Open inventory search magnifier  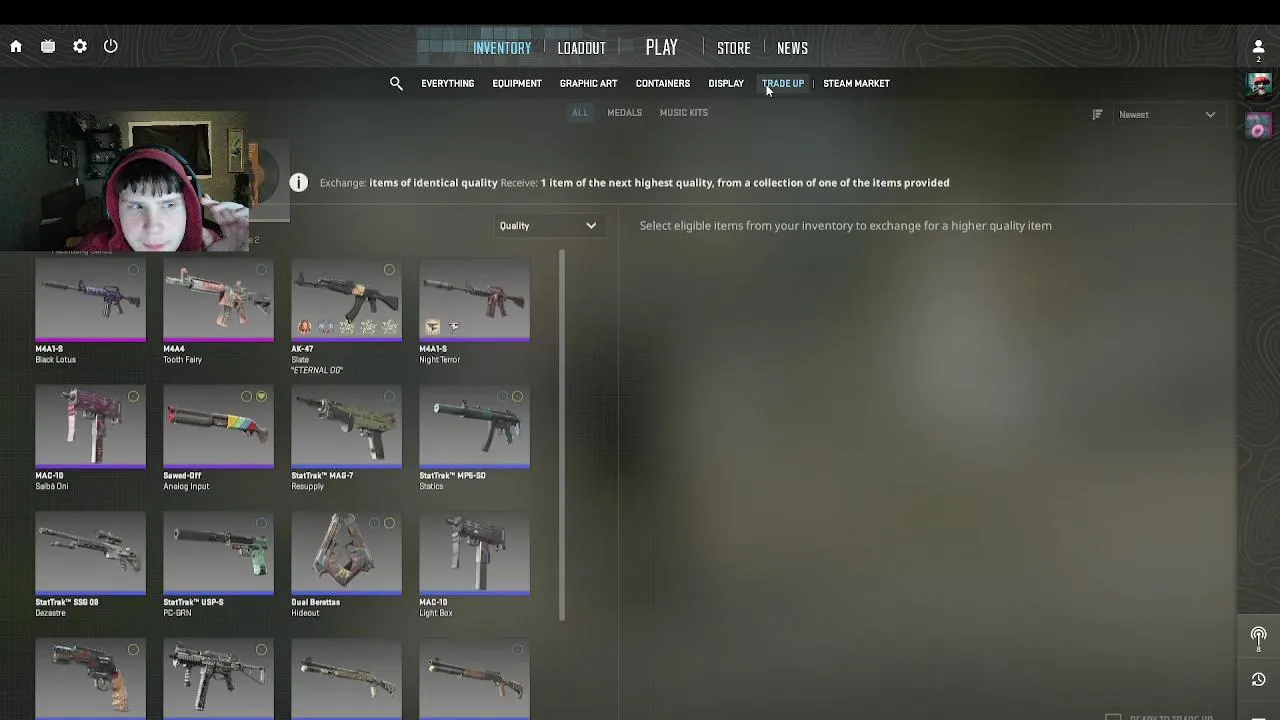pos(396,83)
